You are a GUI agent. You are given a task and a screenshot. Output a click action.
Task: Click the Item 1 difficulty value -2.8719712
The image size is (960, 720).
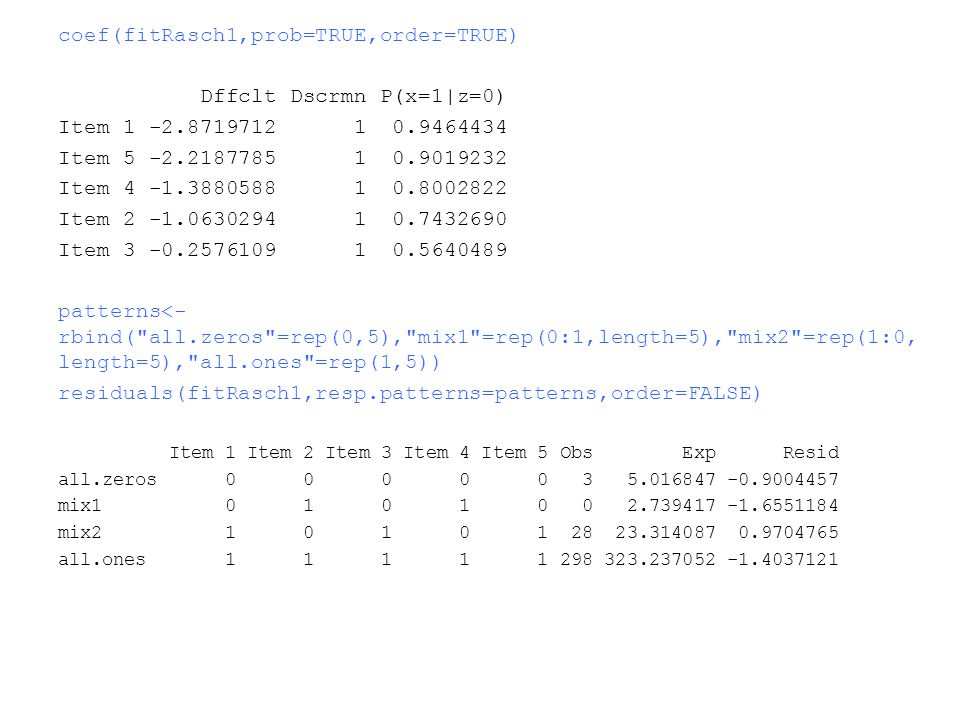212,127
